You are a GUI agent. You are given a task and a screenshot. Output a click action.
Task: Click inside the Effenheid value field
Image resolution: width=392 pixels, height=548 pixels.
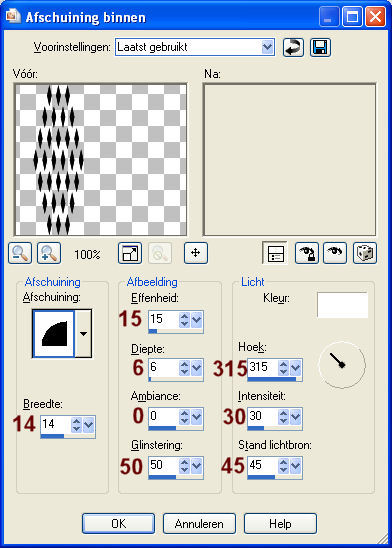[164, 319]
